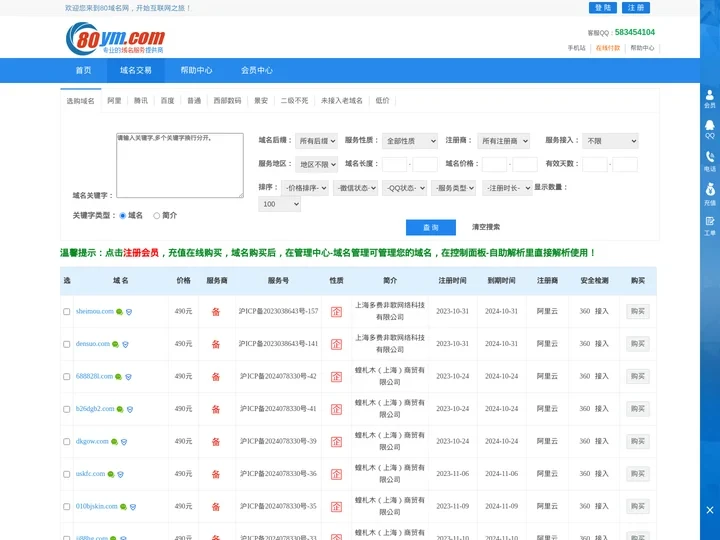
Task: Click the 清空搜索 clear search link
Action: tap(486, 227)
